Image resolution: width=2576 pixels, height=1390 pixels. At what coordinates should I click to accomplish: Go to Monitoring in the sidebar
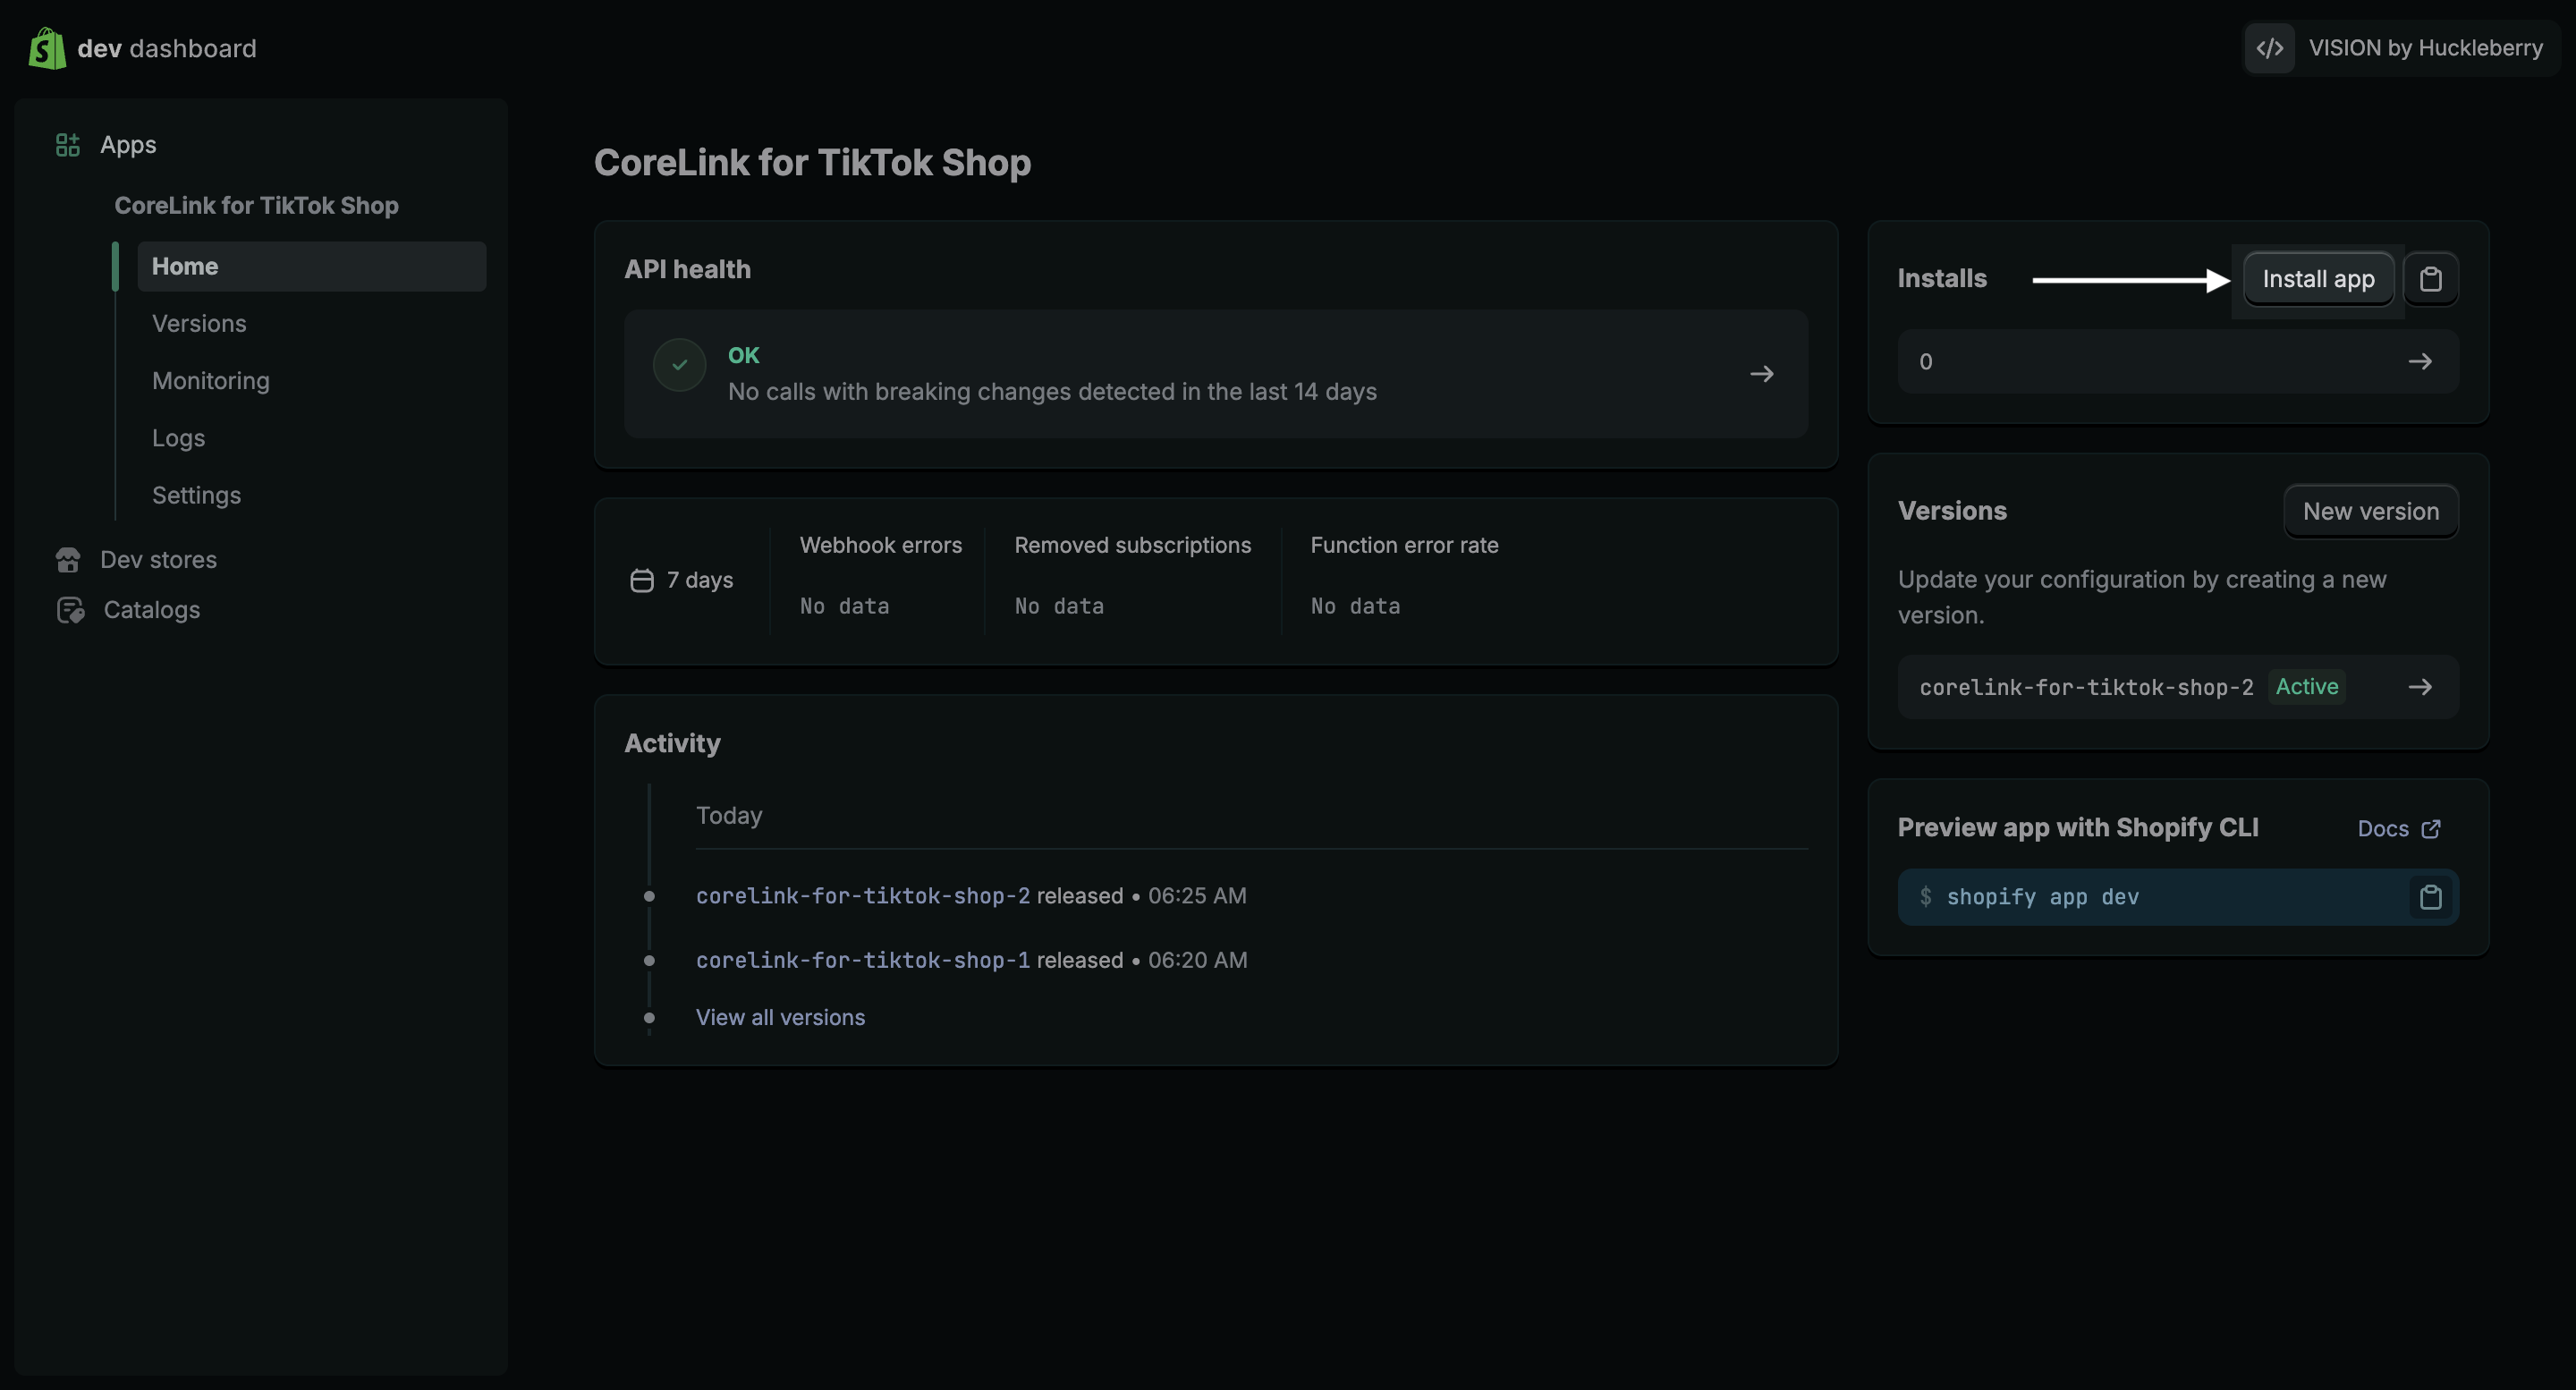point(211,381)
